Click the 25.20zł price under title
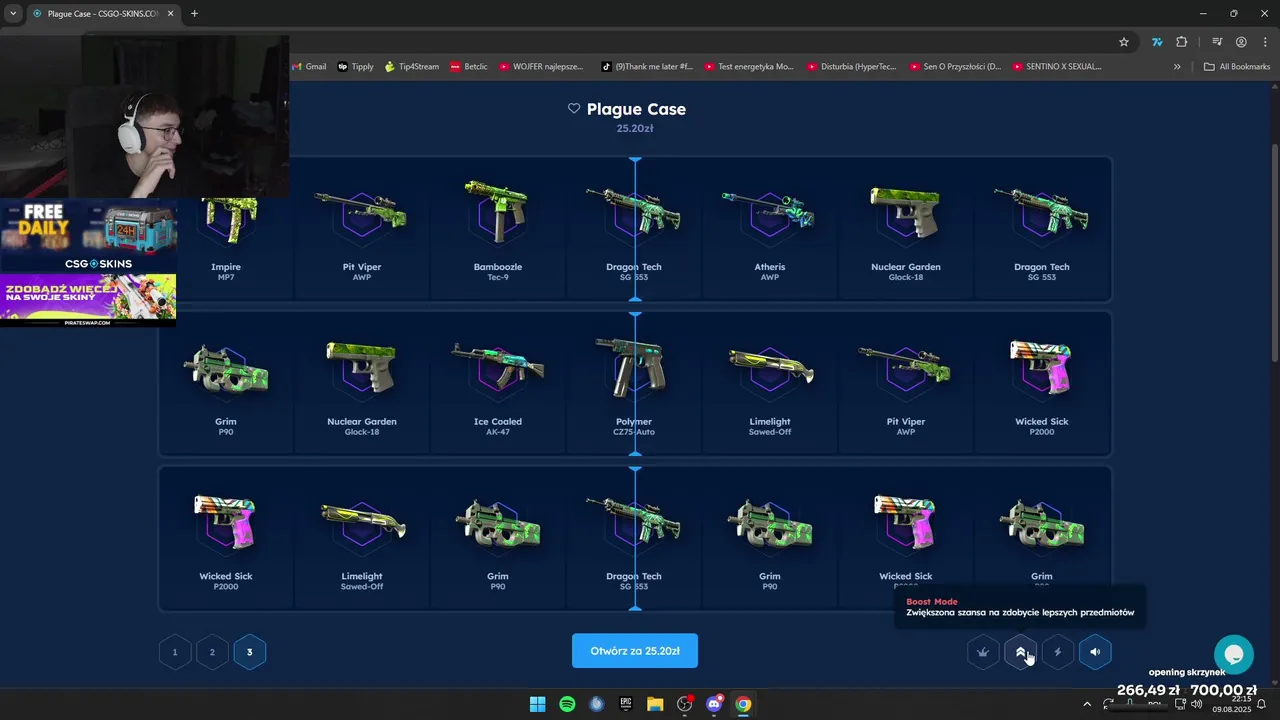The width and height of the screenshot is (1280, 720). (x=635, y=128)
